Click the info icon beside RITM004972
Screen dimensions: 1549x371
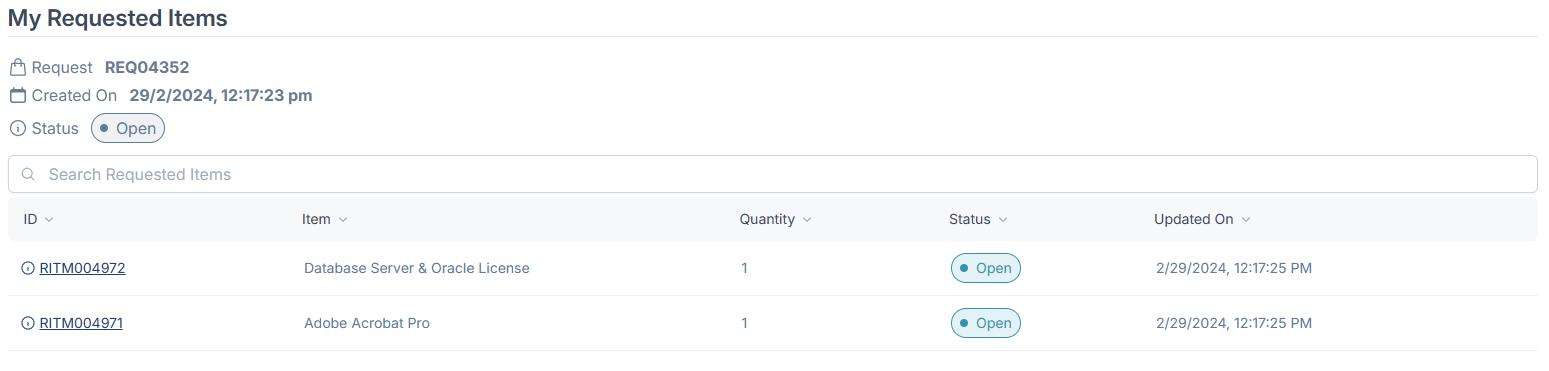pyautogui.click(x=28, y=268)
